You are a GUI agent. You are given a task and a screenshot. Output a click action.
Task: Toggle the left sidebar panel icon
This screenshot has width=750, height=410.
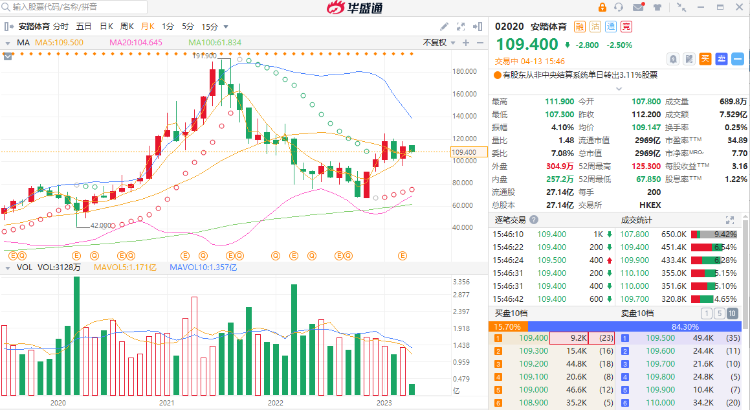7,27
